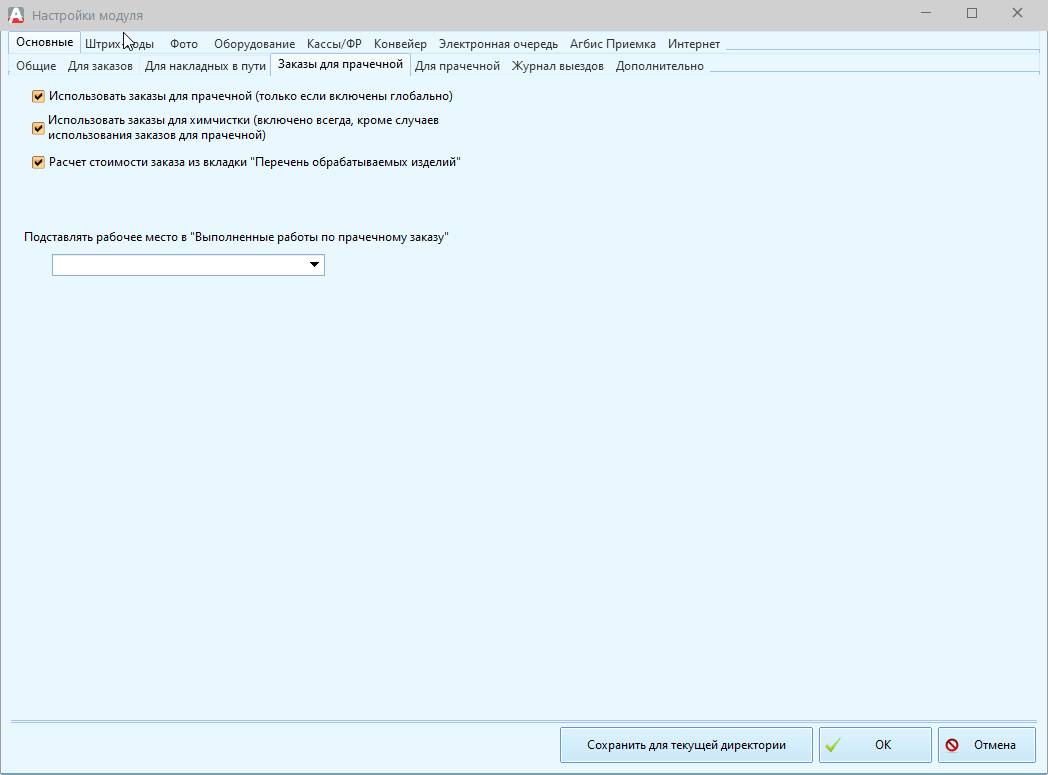The width and height of the screenshot is (1048, 775).
Task: Open the рабочее место dropdown arrow
Action: (314, 265)
